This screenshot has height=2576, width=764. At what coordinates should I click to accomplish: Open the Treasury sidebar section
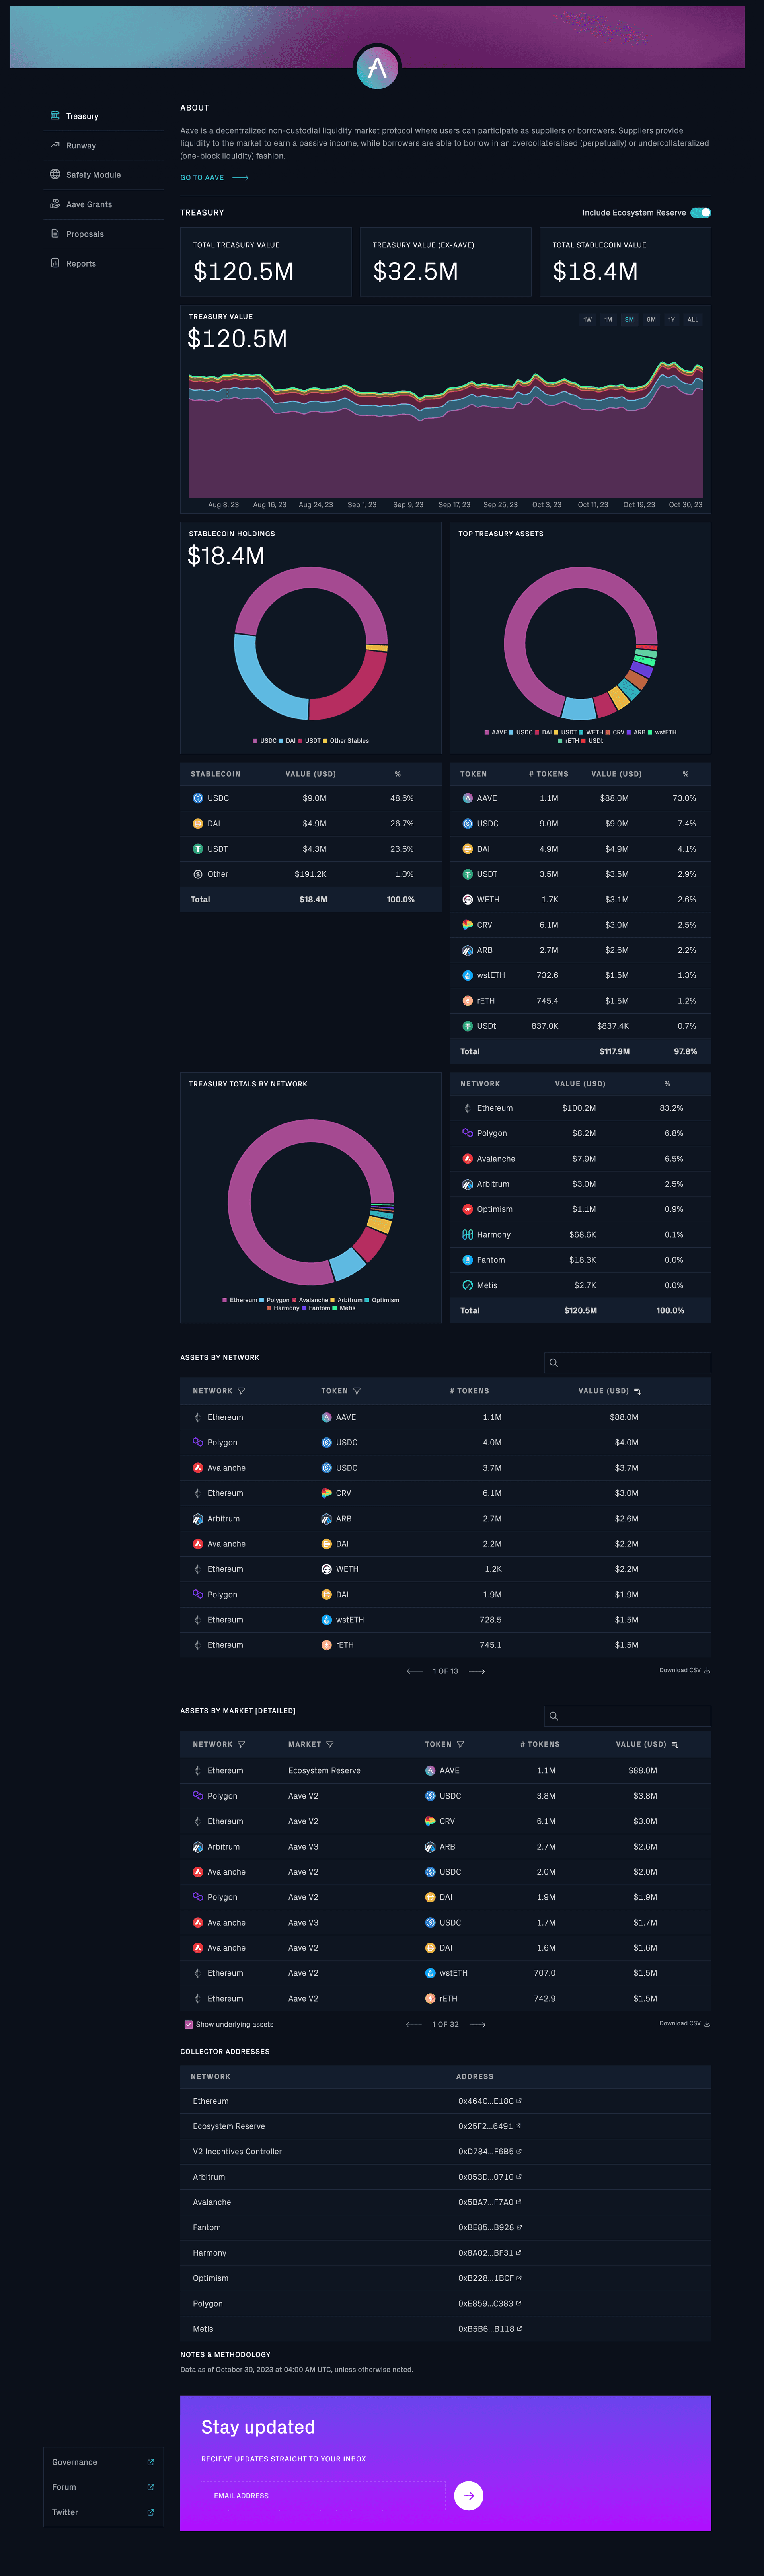(x=104, y=116)
